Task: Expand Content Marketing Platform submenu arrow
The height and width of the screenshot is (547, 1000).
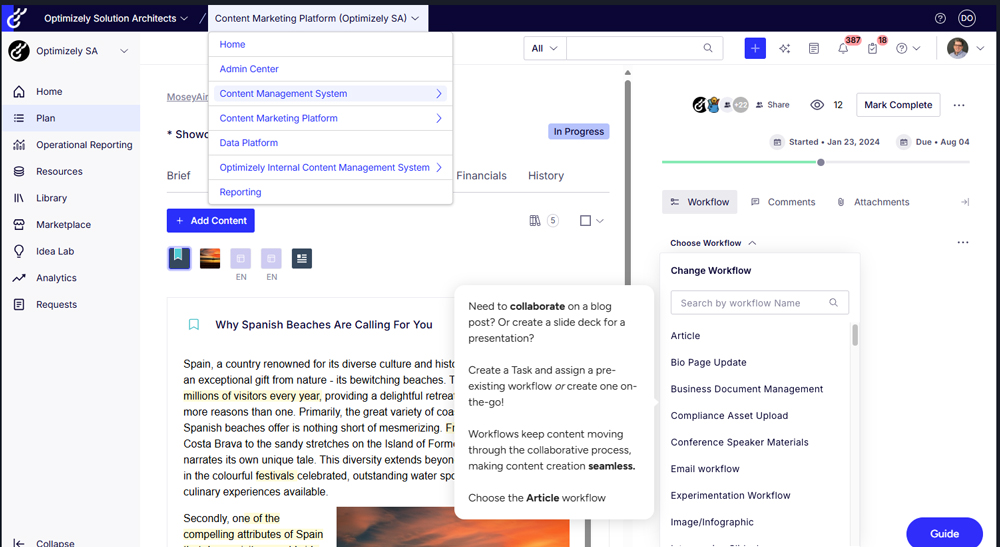Action: coord(439,119)
